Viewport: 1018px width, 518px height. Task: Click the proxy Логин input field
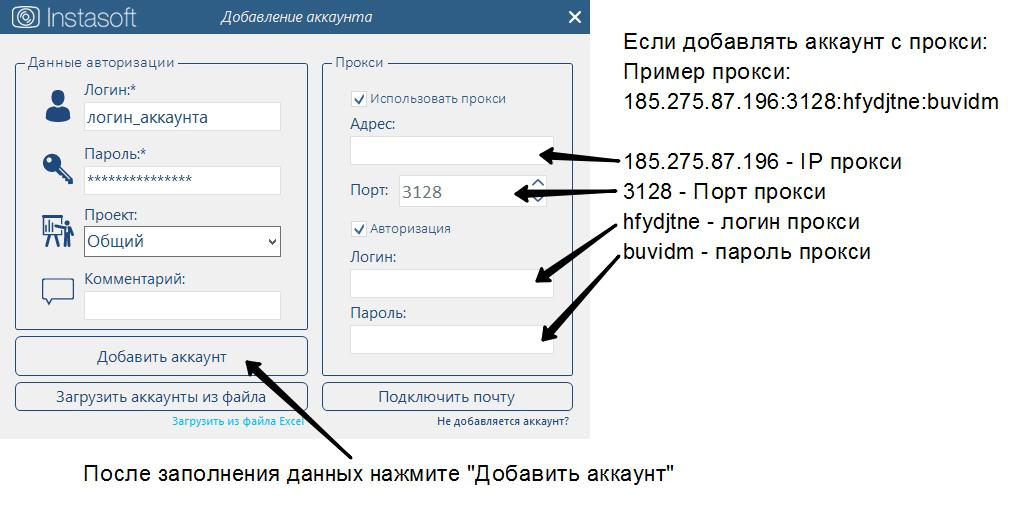pos(452,283)
